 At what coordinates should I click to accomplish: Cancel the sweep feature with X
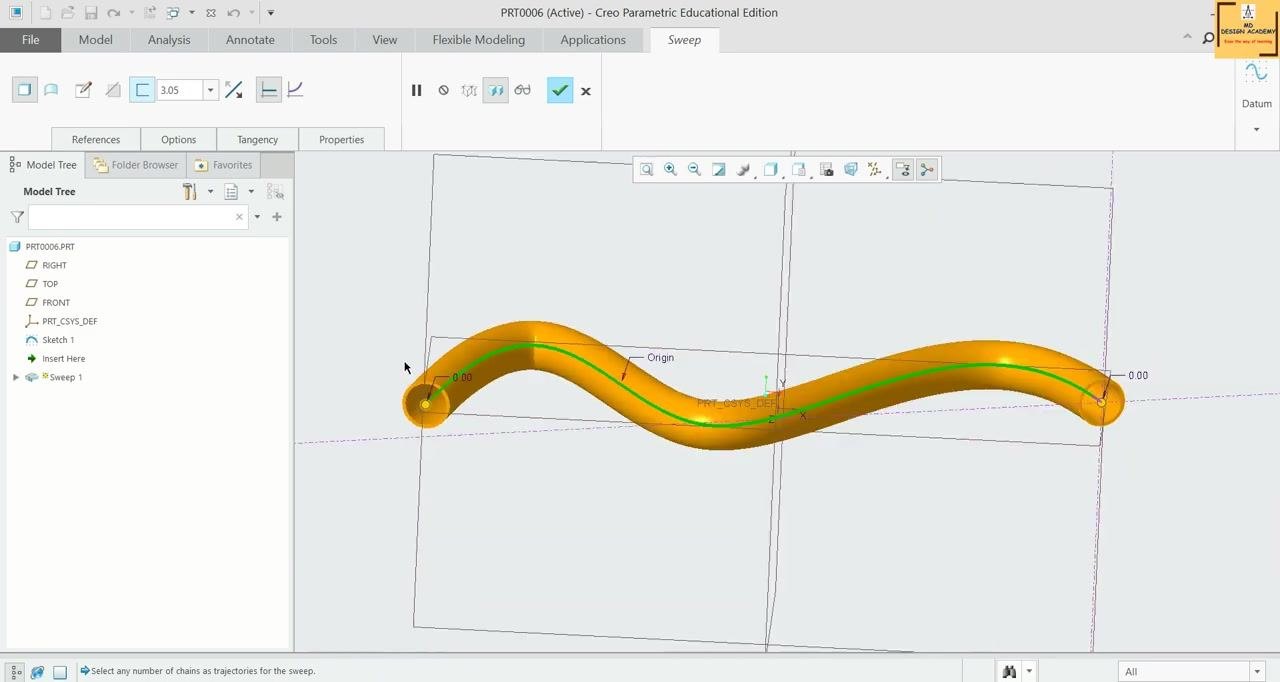click(586, 91)
